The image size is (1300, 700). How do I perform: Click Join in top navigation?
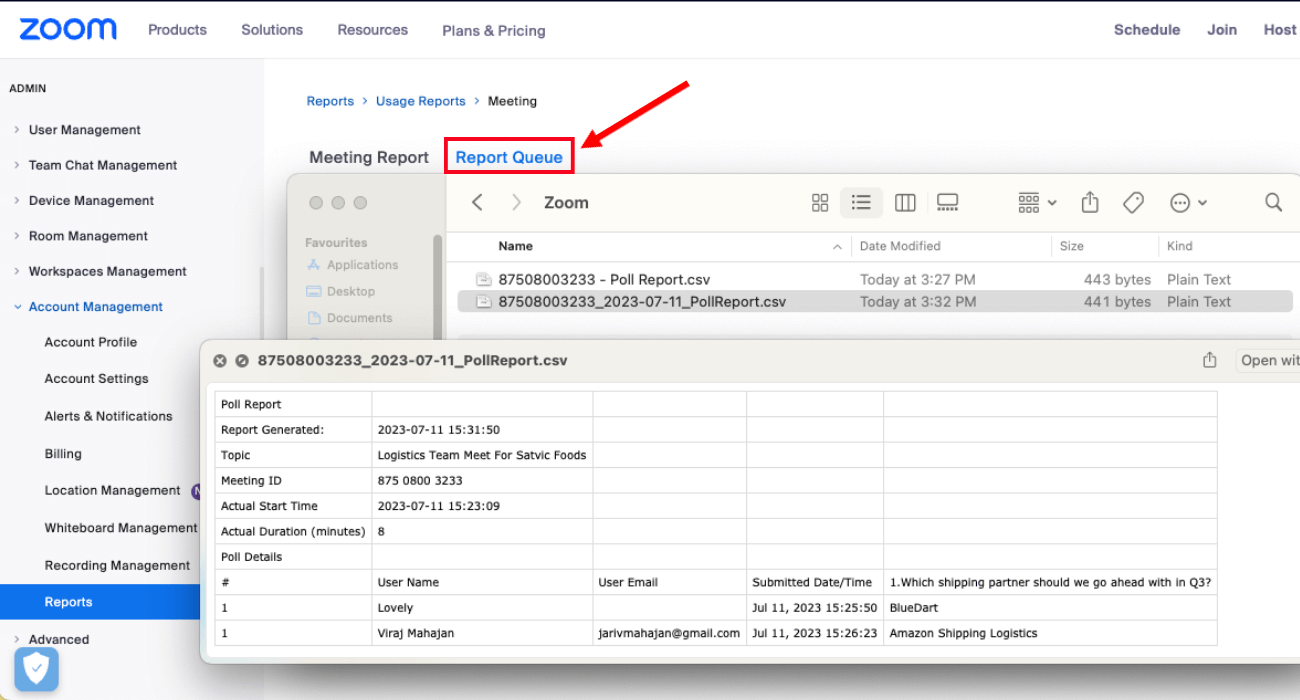(x=1222, y=30)
